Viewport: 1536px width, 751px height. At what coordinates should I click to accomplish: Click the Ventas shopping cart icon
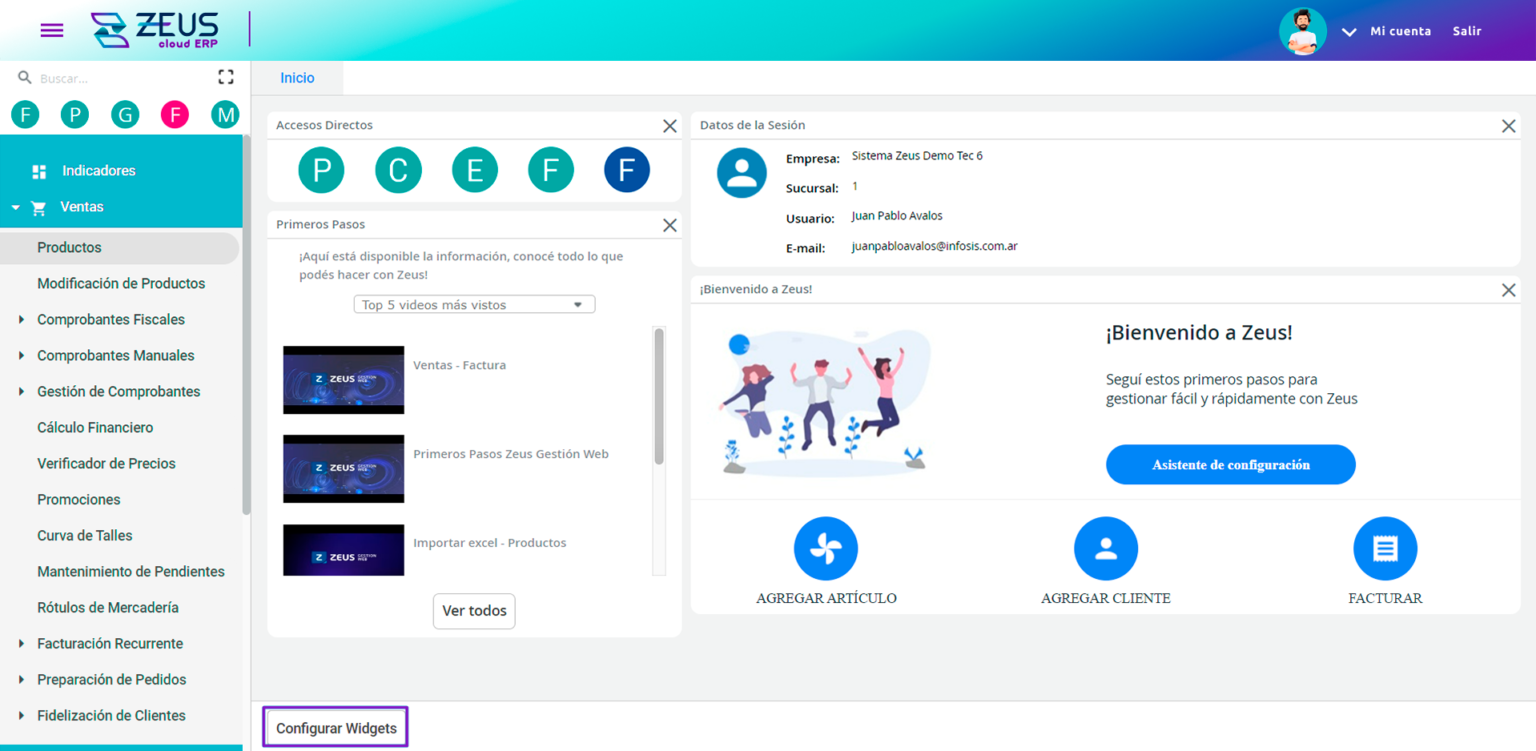click(x=38, y=207)
